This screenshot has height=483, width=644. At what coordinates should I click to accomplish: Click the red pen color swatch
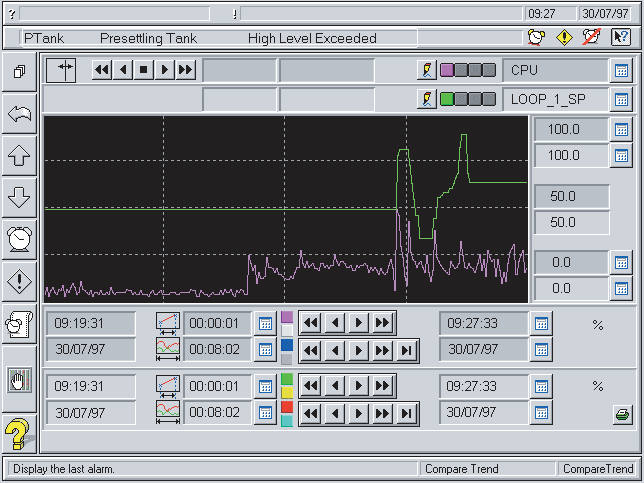(x=287, y=407)
